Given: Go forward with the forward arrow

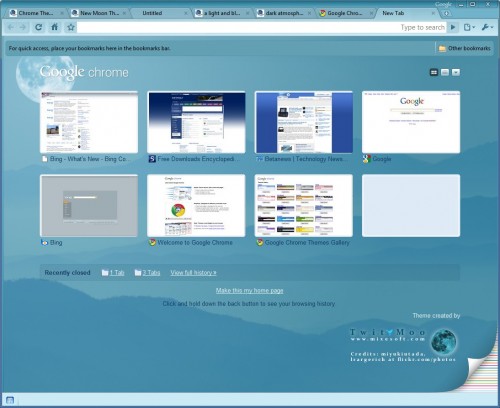Looking at the screenshot, I should pos(23,27).
